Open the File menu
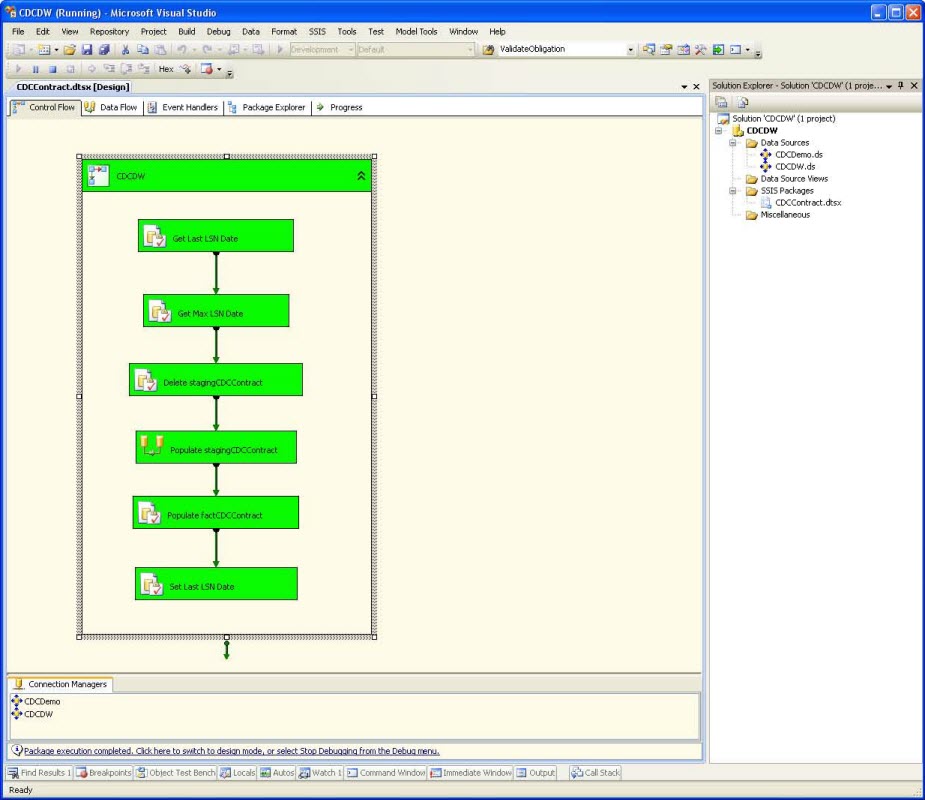 click(x=18, y=31)
